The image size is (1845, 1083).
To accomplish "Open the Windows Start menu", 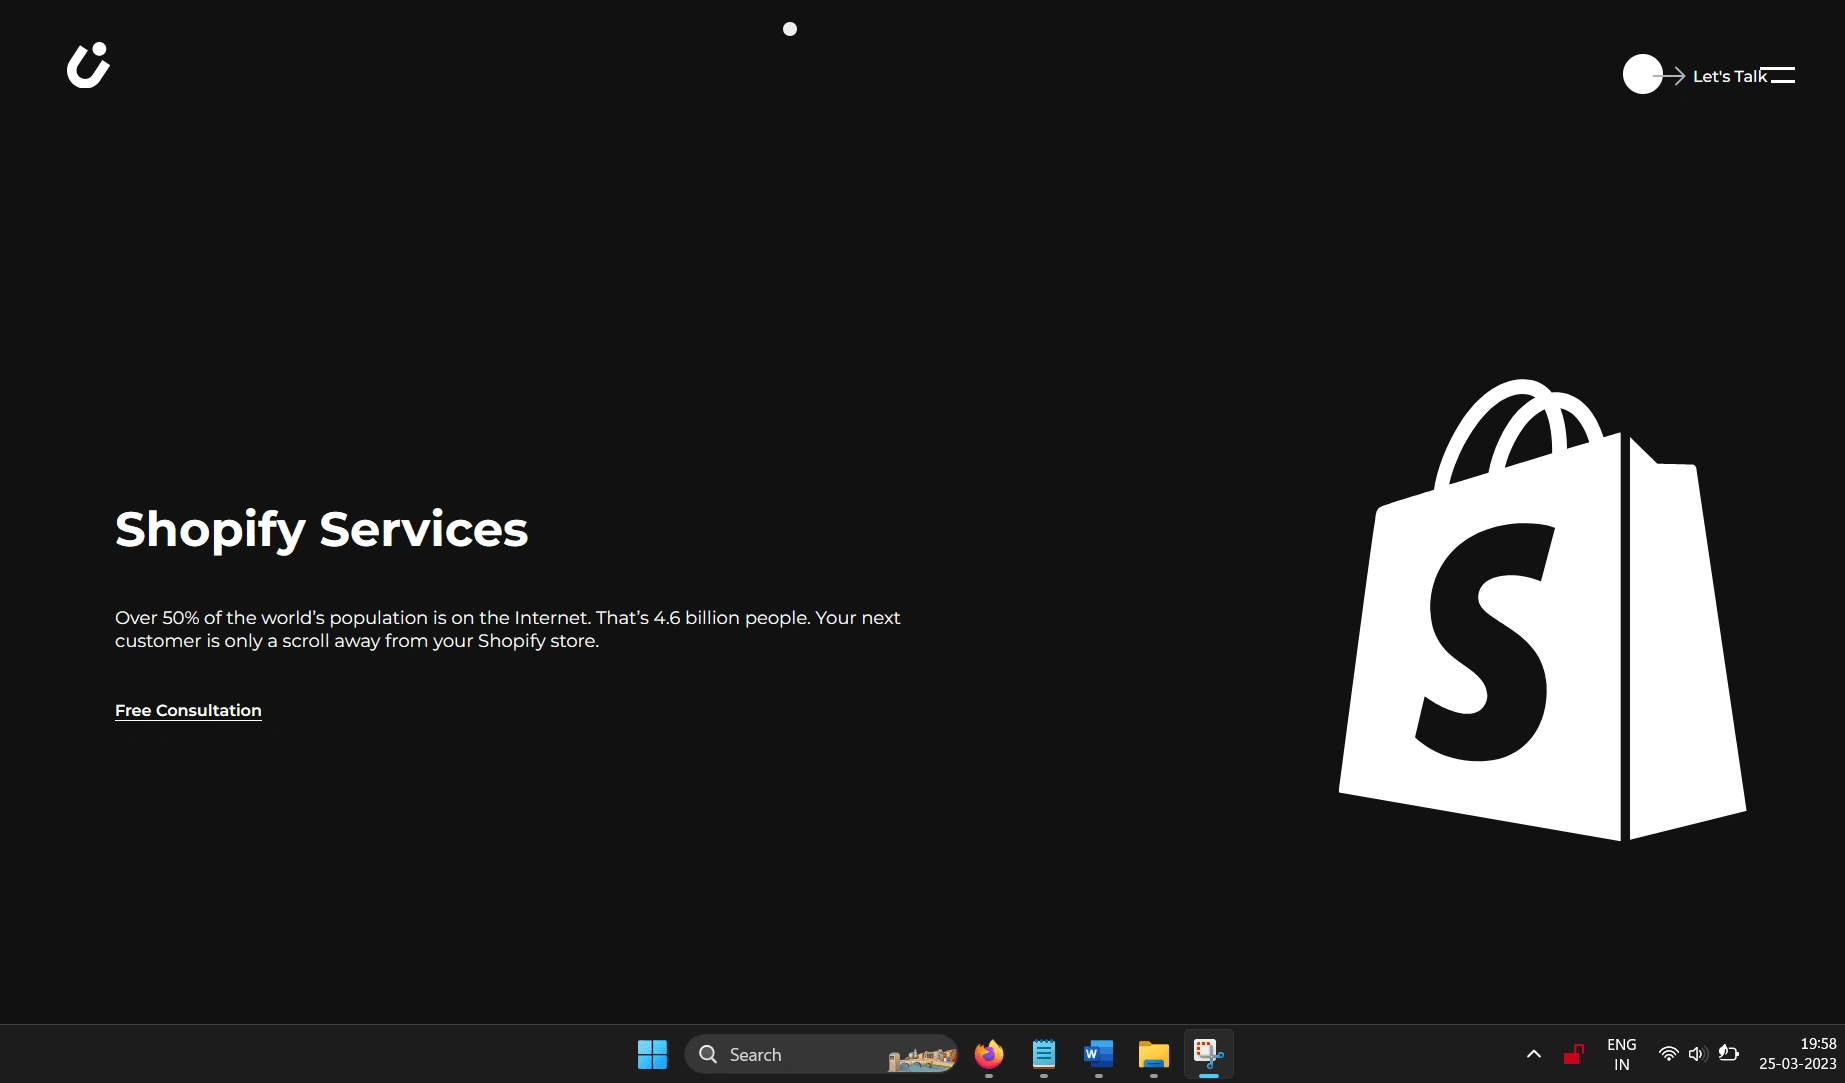I will pyautogui.click(x=652, y=1054).
